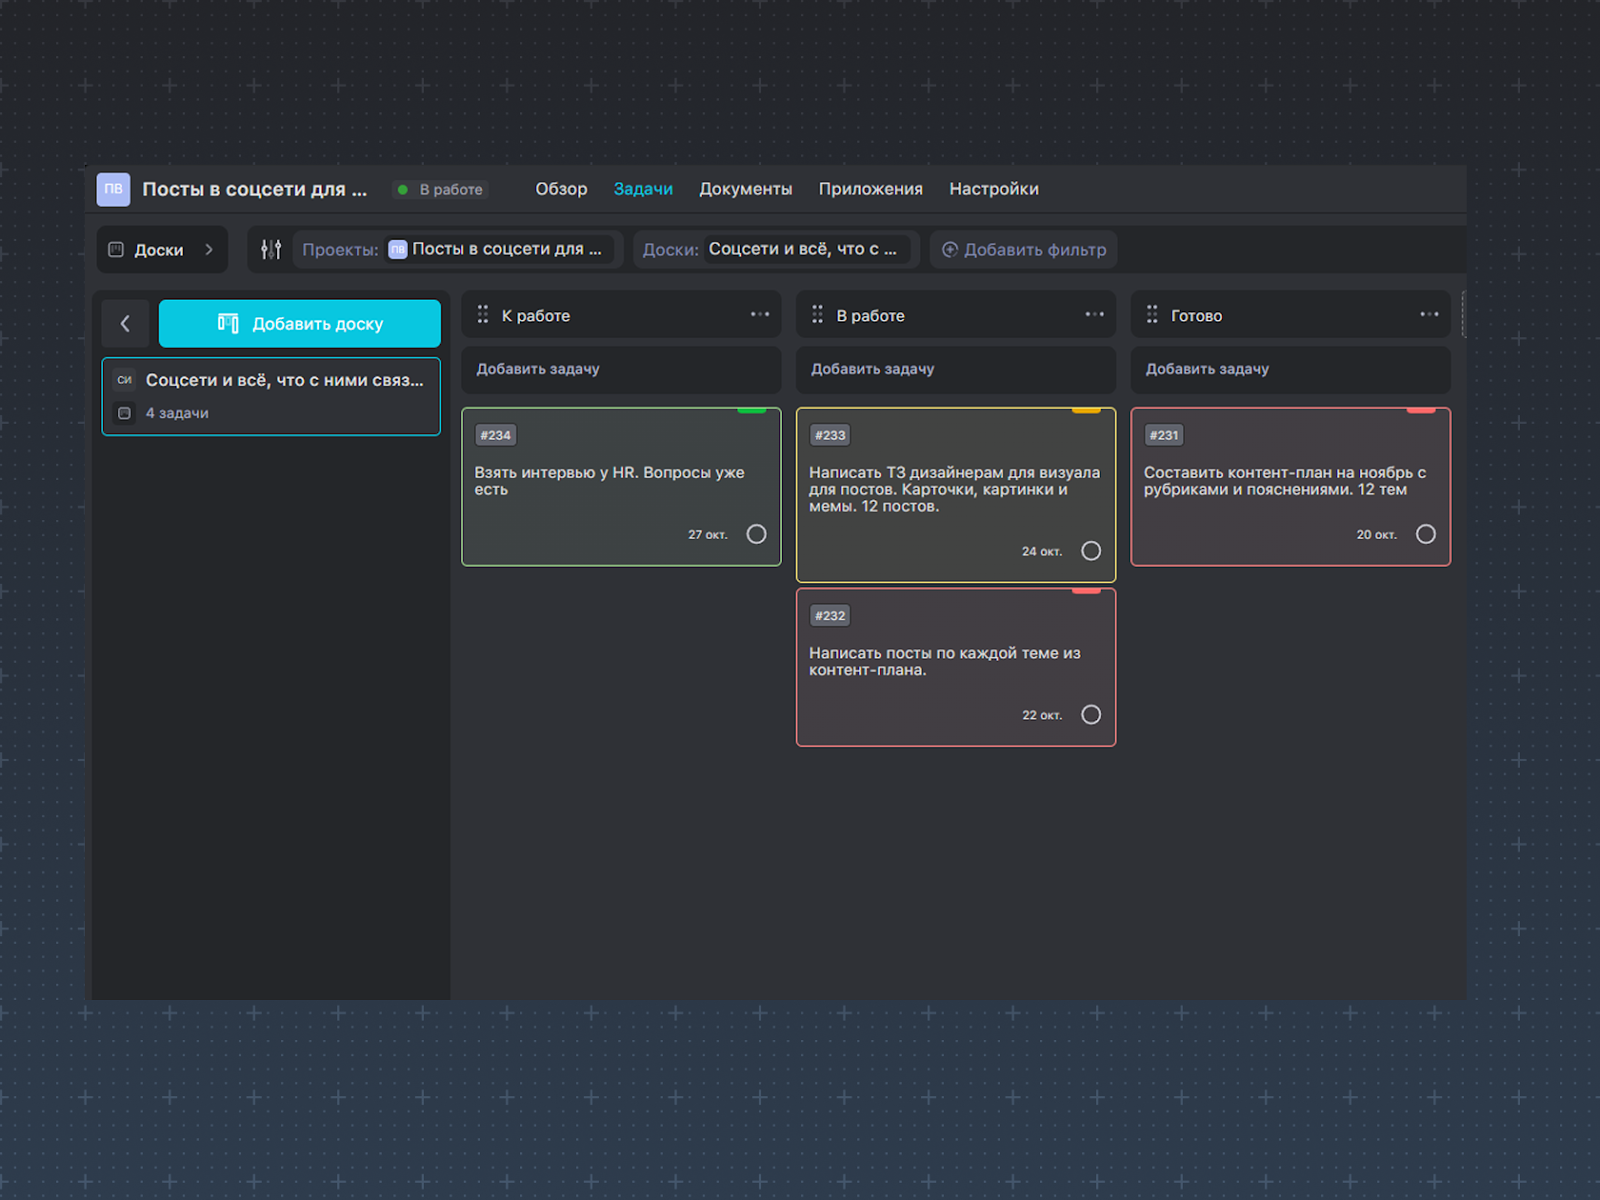
Task: Switch to the Обзор tab
Action: [561, 189]
